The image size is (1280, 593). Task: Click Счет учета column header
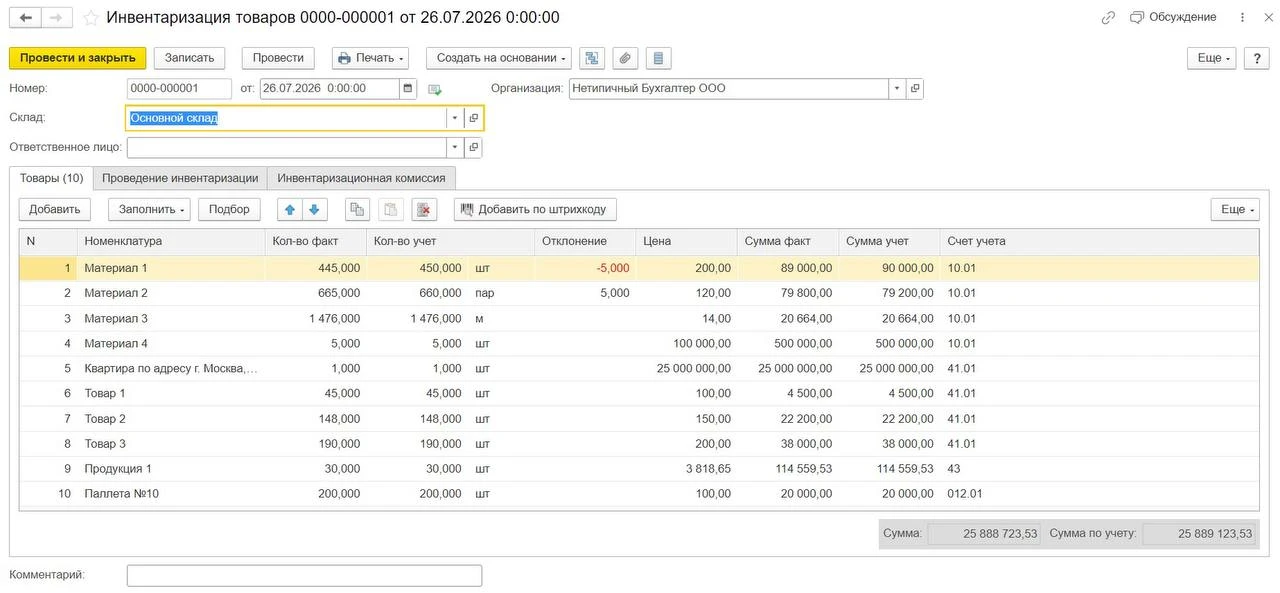click(1100, 241)
